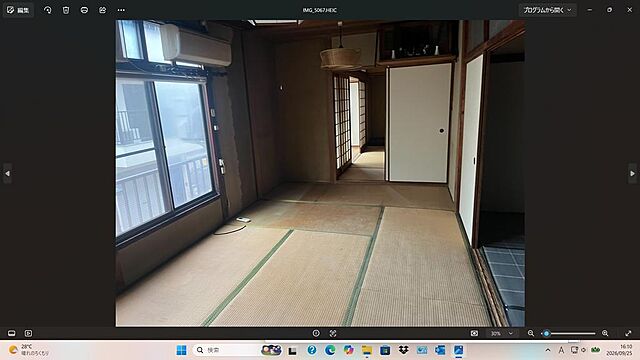Screen dimensions: 640x360
Task: Go to the previous photo arrow
Action: click(x=7, y=173)
